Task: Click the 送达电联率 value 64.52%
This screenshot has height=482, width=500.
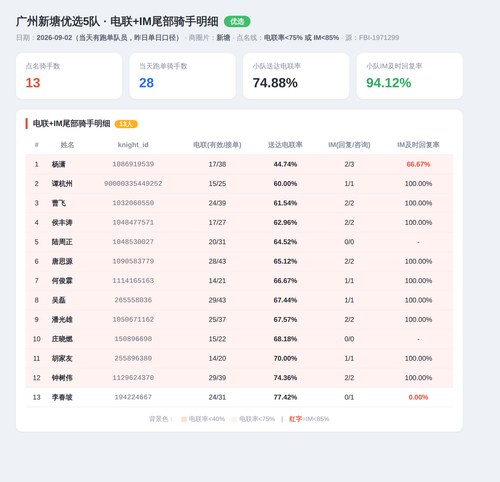Action: tap(285, 242)
